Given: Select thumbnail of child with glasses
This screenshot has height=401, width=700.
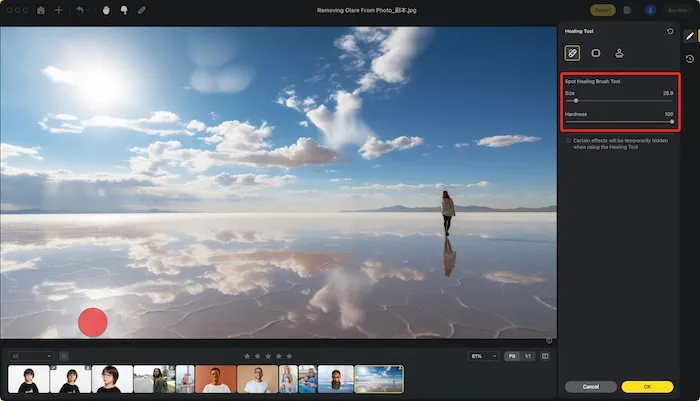Looking at the screenshot, I should [112, 379].
